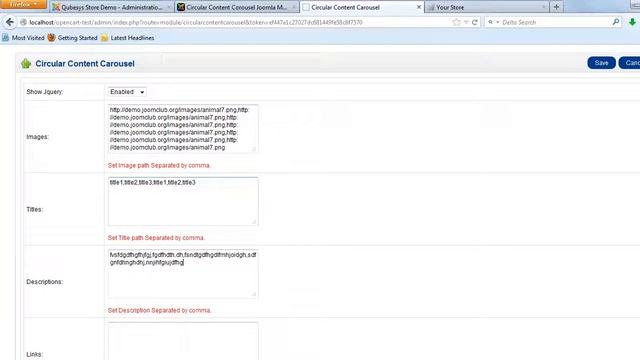
Task: Click the green Circular Content Carousel module icon
Action: (26, 63)
